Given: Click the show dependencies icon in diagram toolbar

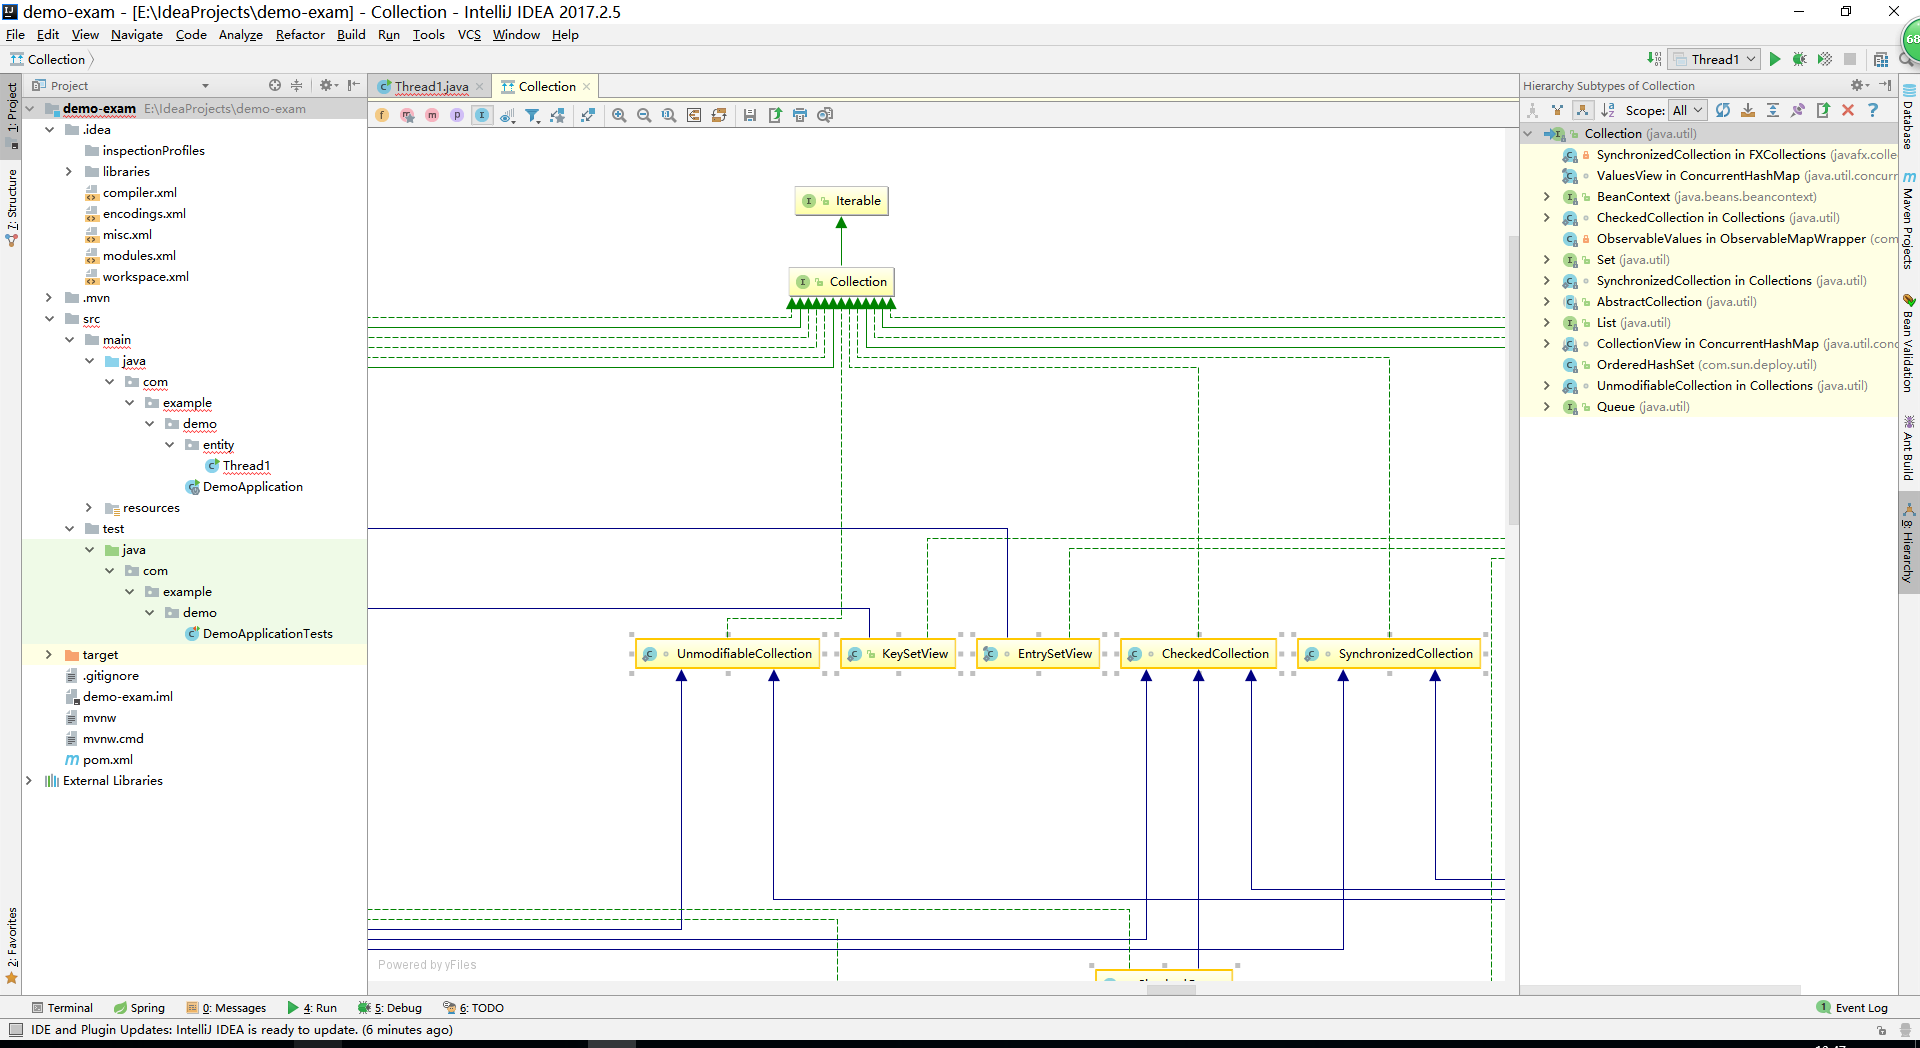Looking at the screenshot, I should pos(557,115).
